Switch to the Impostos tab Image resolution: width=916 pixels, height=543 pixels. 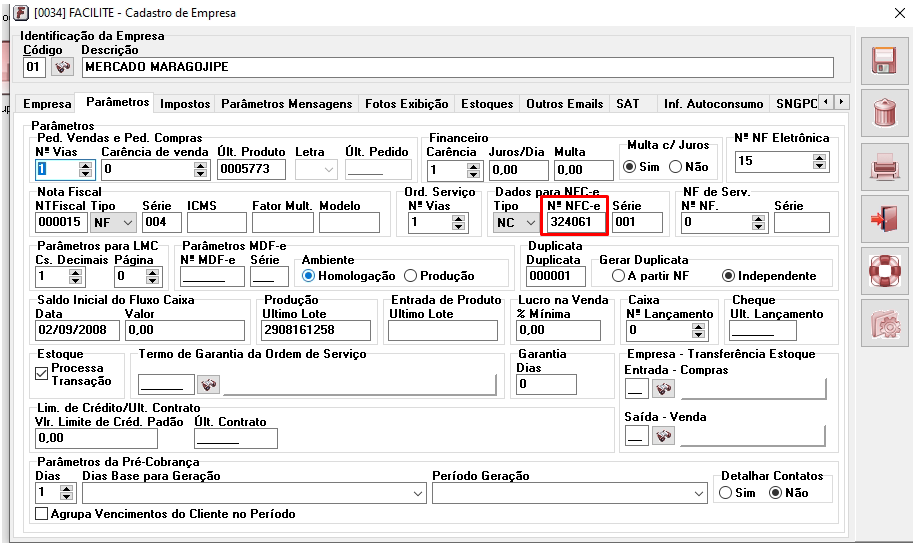[185, 104]
